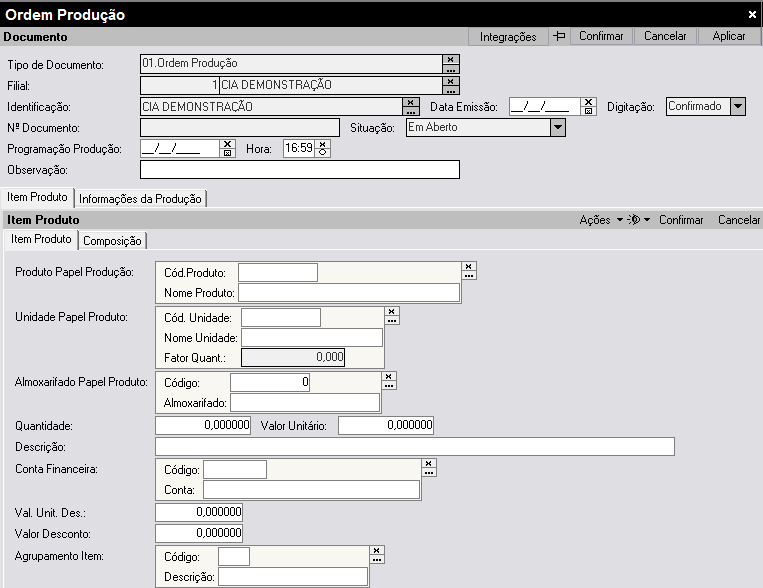Click the Conta name input field

pos(311,489)
